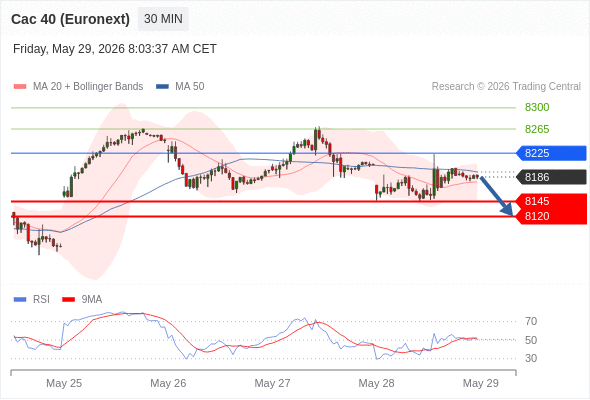Image resolution: width=590 pixels, height=400 pixels.
Task: Click the 9MA legend swatch
Action: pos(68,300)
